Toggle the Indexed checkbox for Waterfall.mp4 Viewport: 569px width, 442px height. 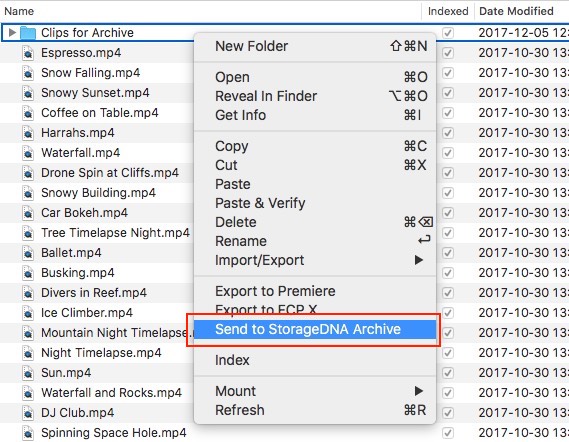point(448,153)
